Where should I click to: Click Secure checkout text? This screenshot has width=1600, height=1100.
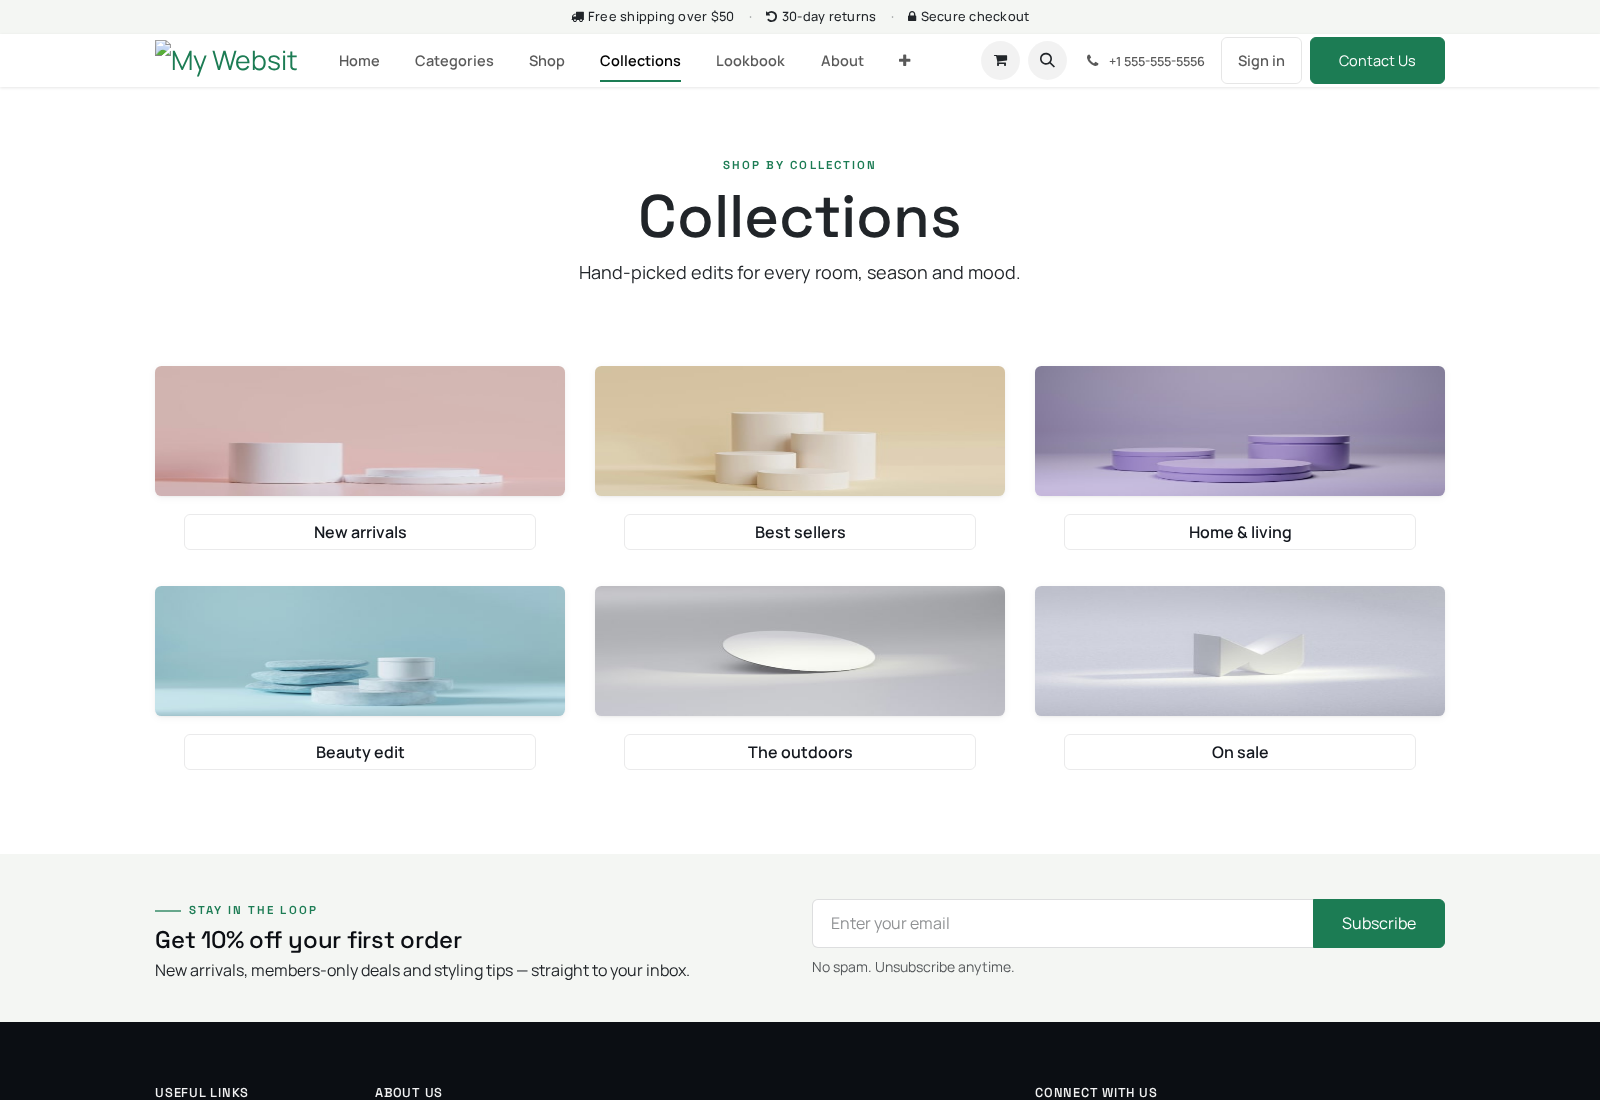click(x=975, y=17)
